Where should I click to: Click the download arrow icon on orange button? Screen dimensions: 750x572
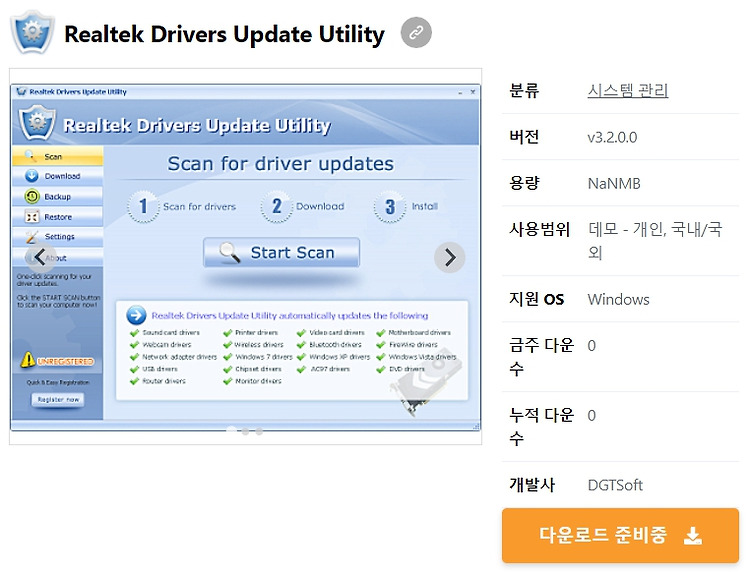click(693, 536)
